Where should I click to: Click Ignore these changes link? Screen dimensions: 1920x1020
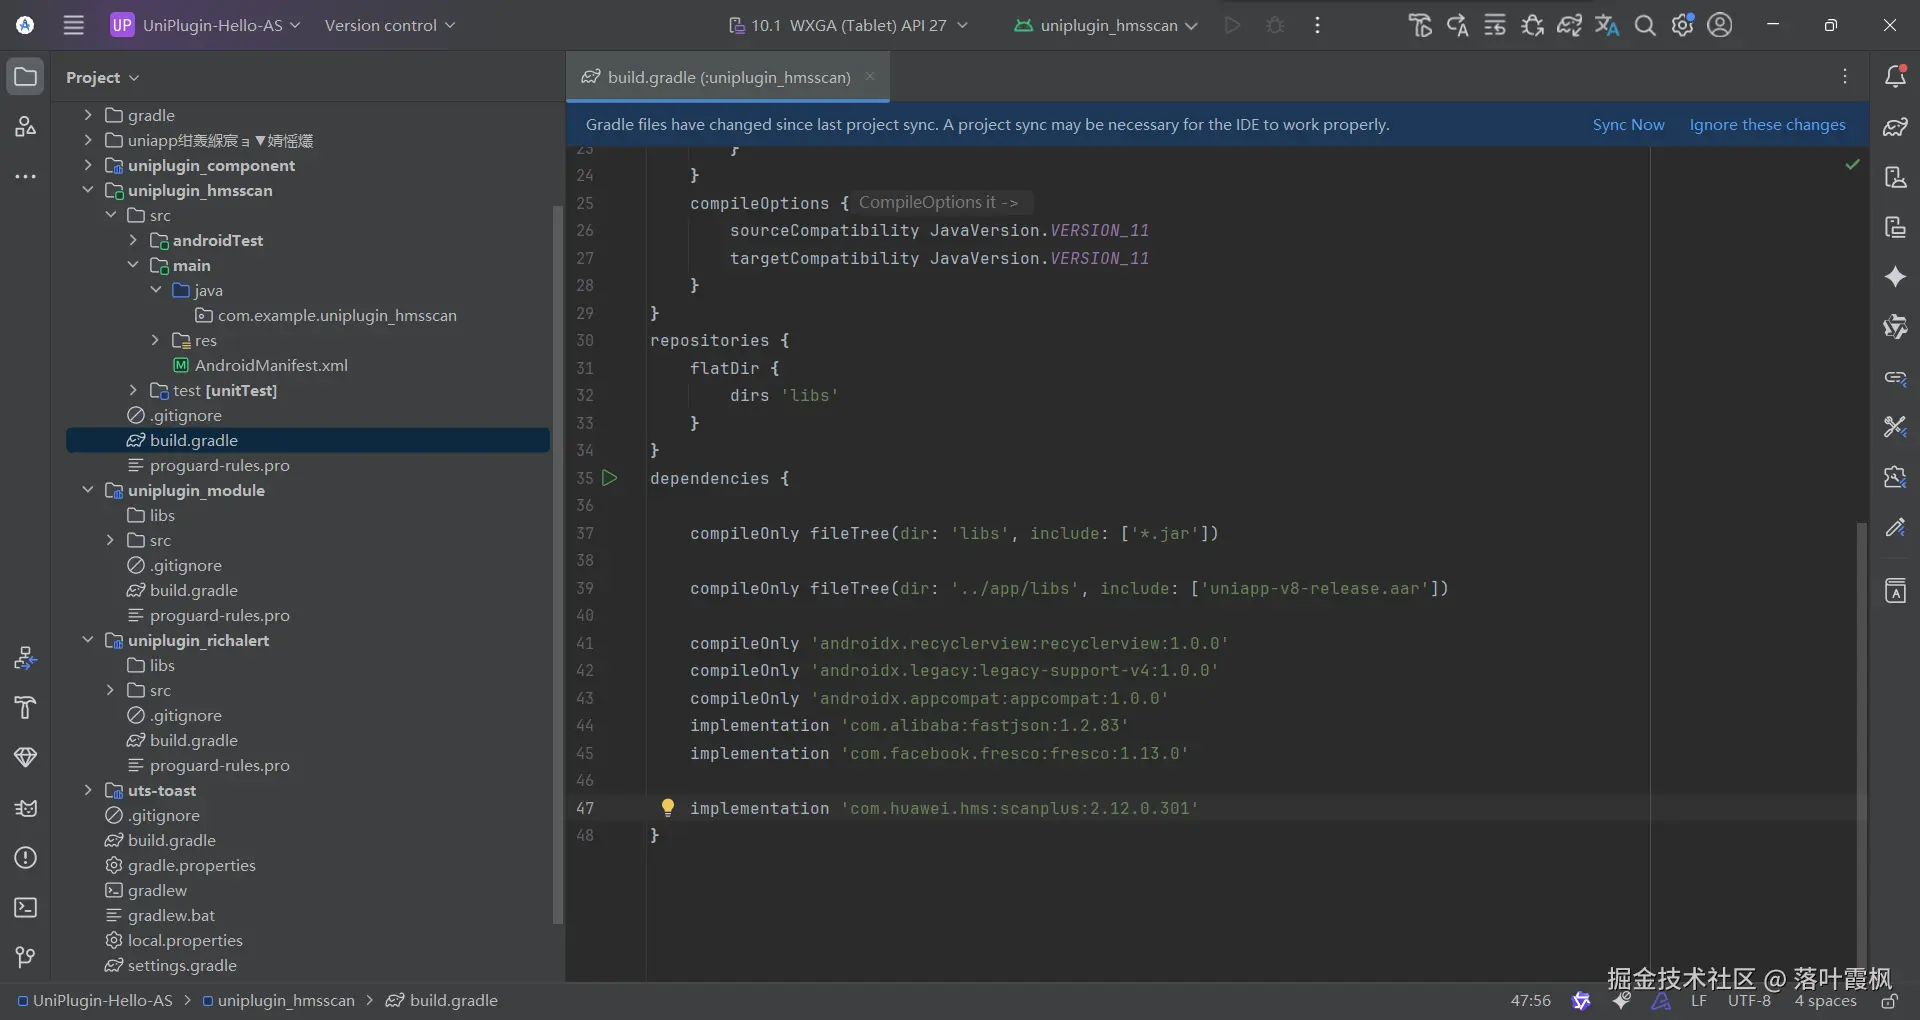tap(1767, 125)
